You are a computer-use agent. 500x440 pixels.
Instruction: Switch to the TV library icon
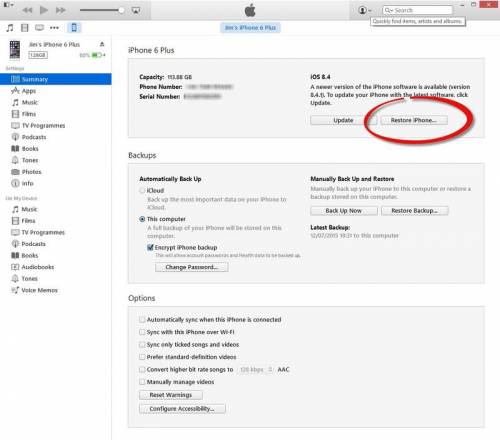[39, 28]
